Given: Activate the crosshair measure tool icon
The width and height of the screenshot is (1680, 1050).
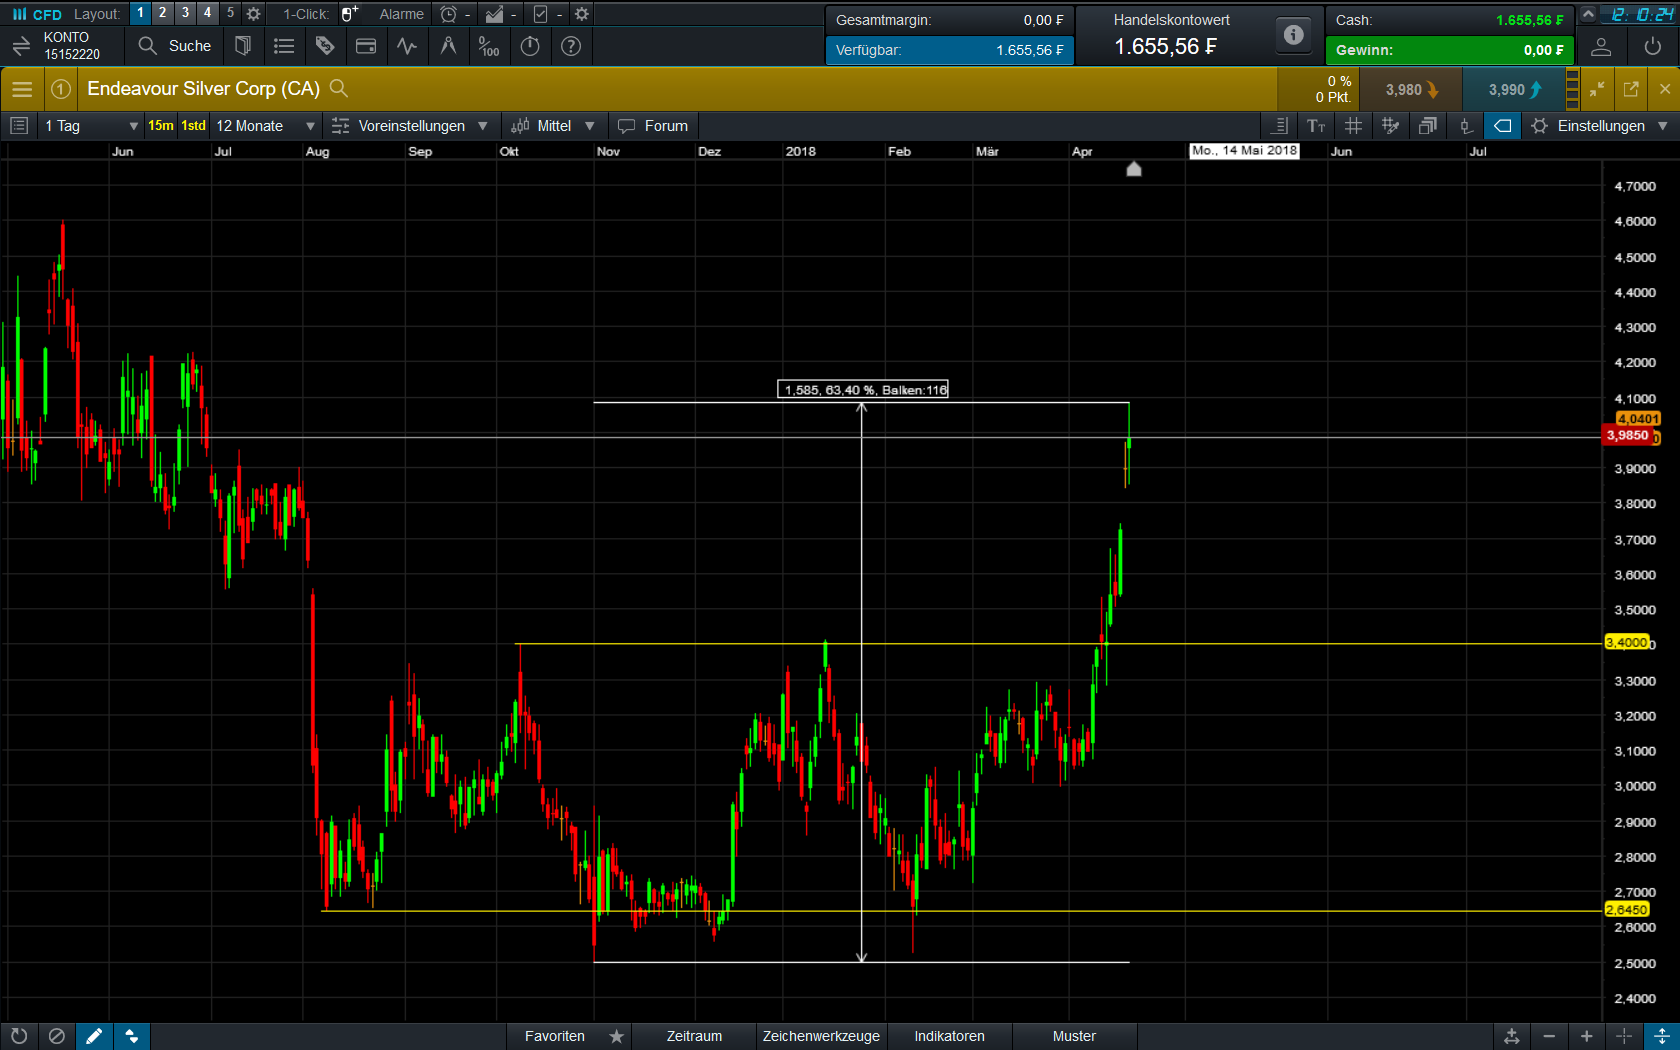Looking at the screenshot, I should pos(448,46).
